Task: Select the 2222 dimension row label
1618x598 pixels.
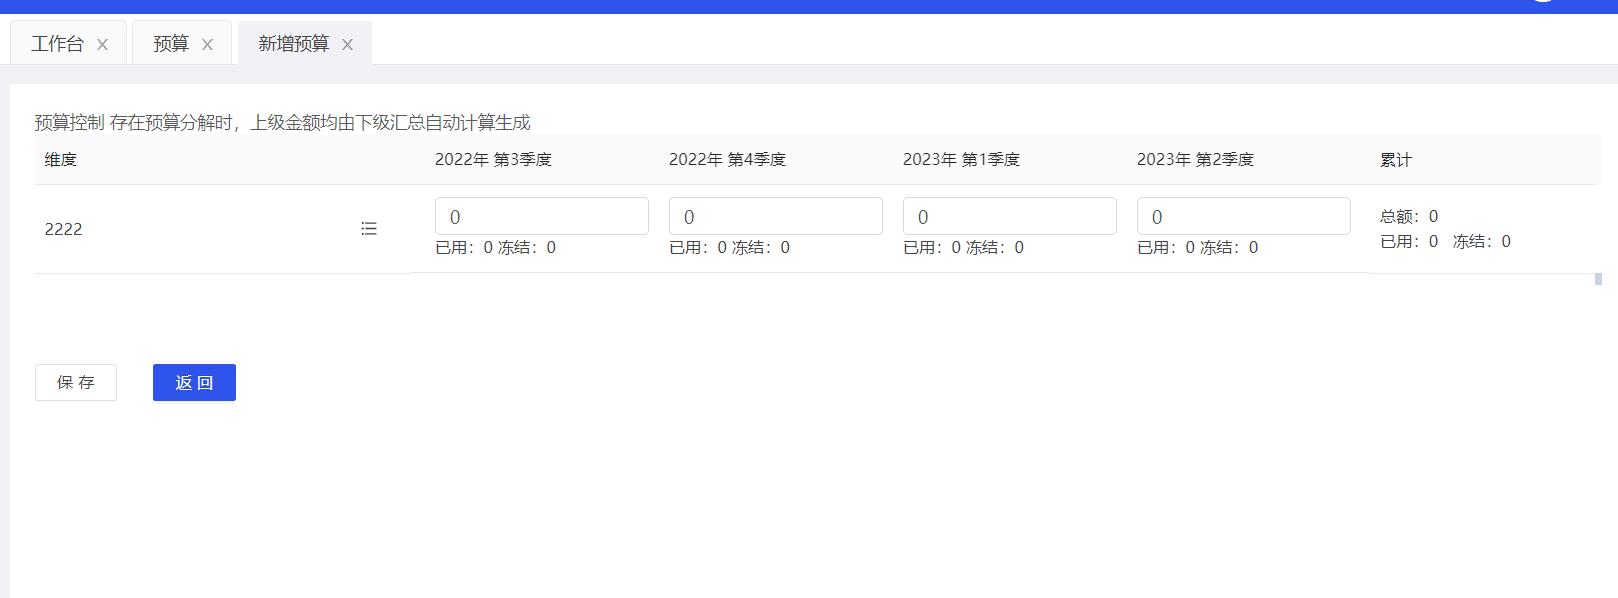Action: 63,229
